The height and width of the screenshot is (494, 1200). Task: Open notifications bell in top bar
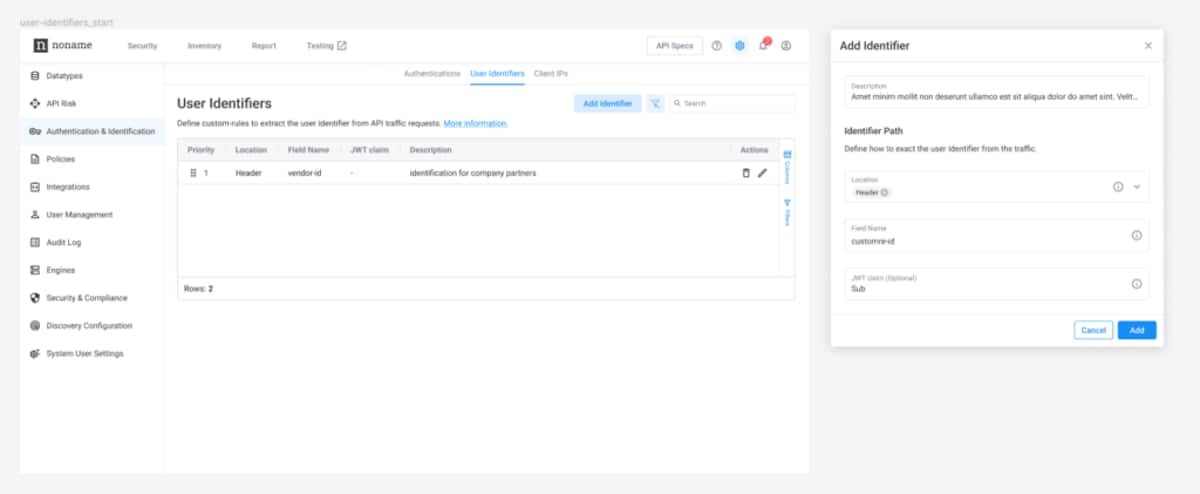[763, 46]
